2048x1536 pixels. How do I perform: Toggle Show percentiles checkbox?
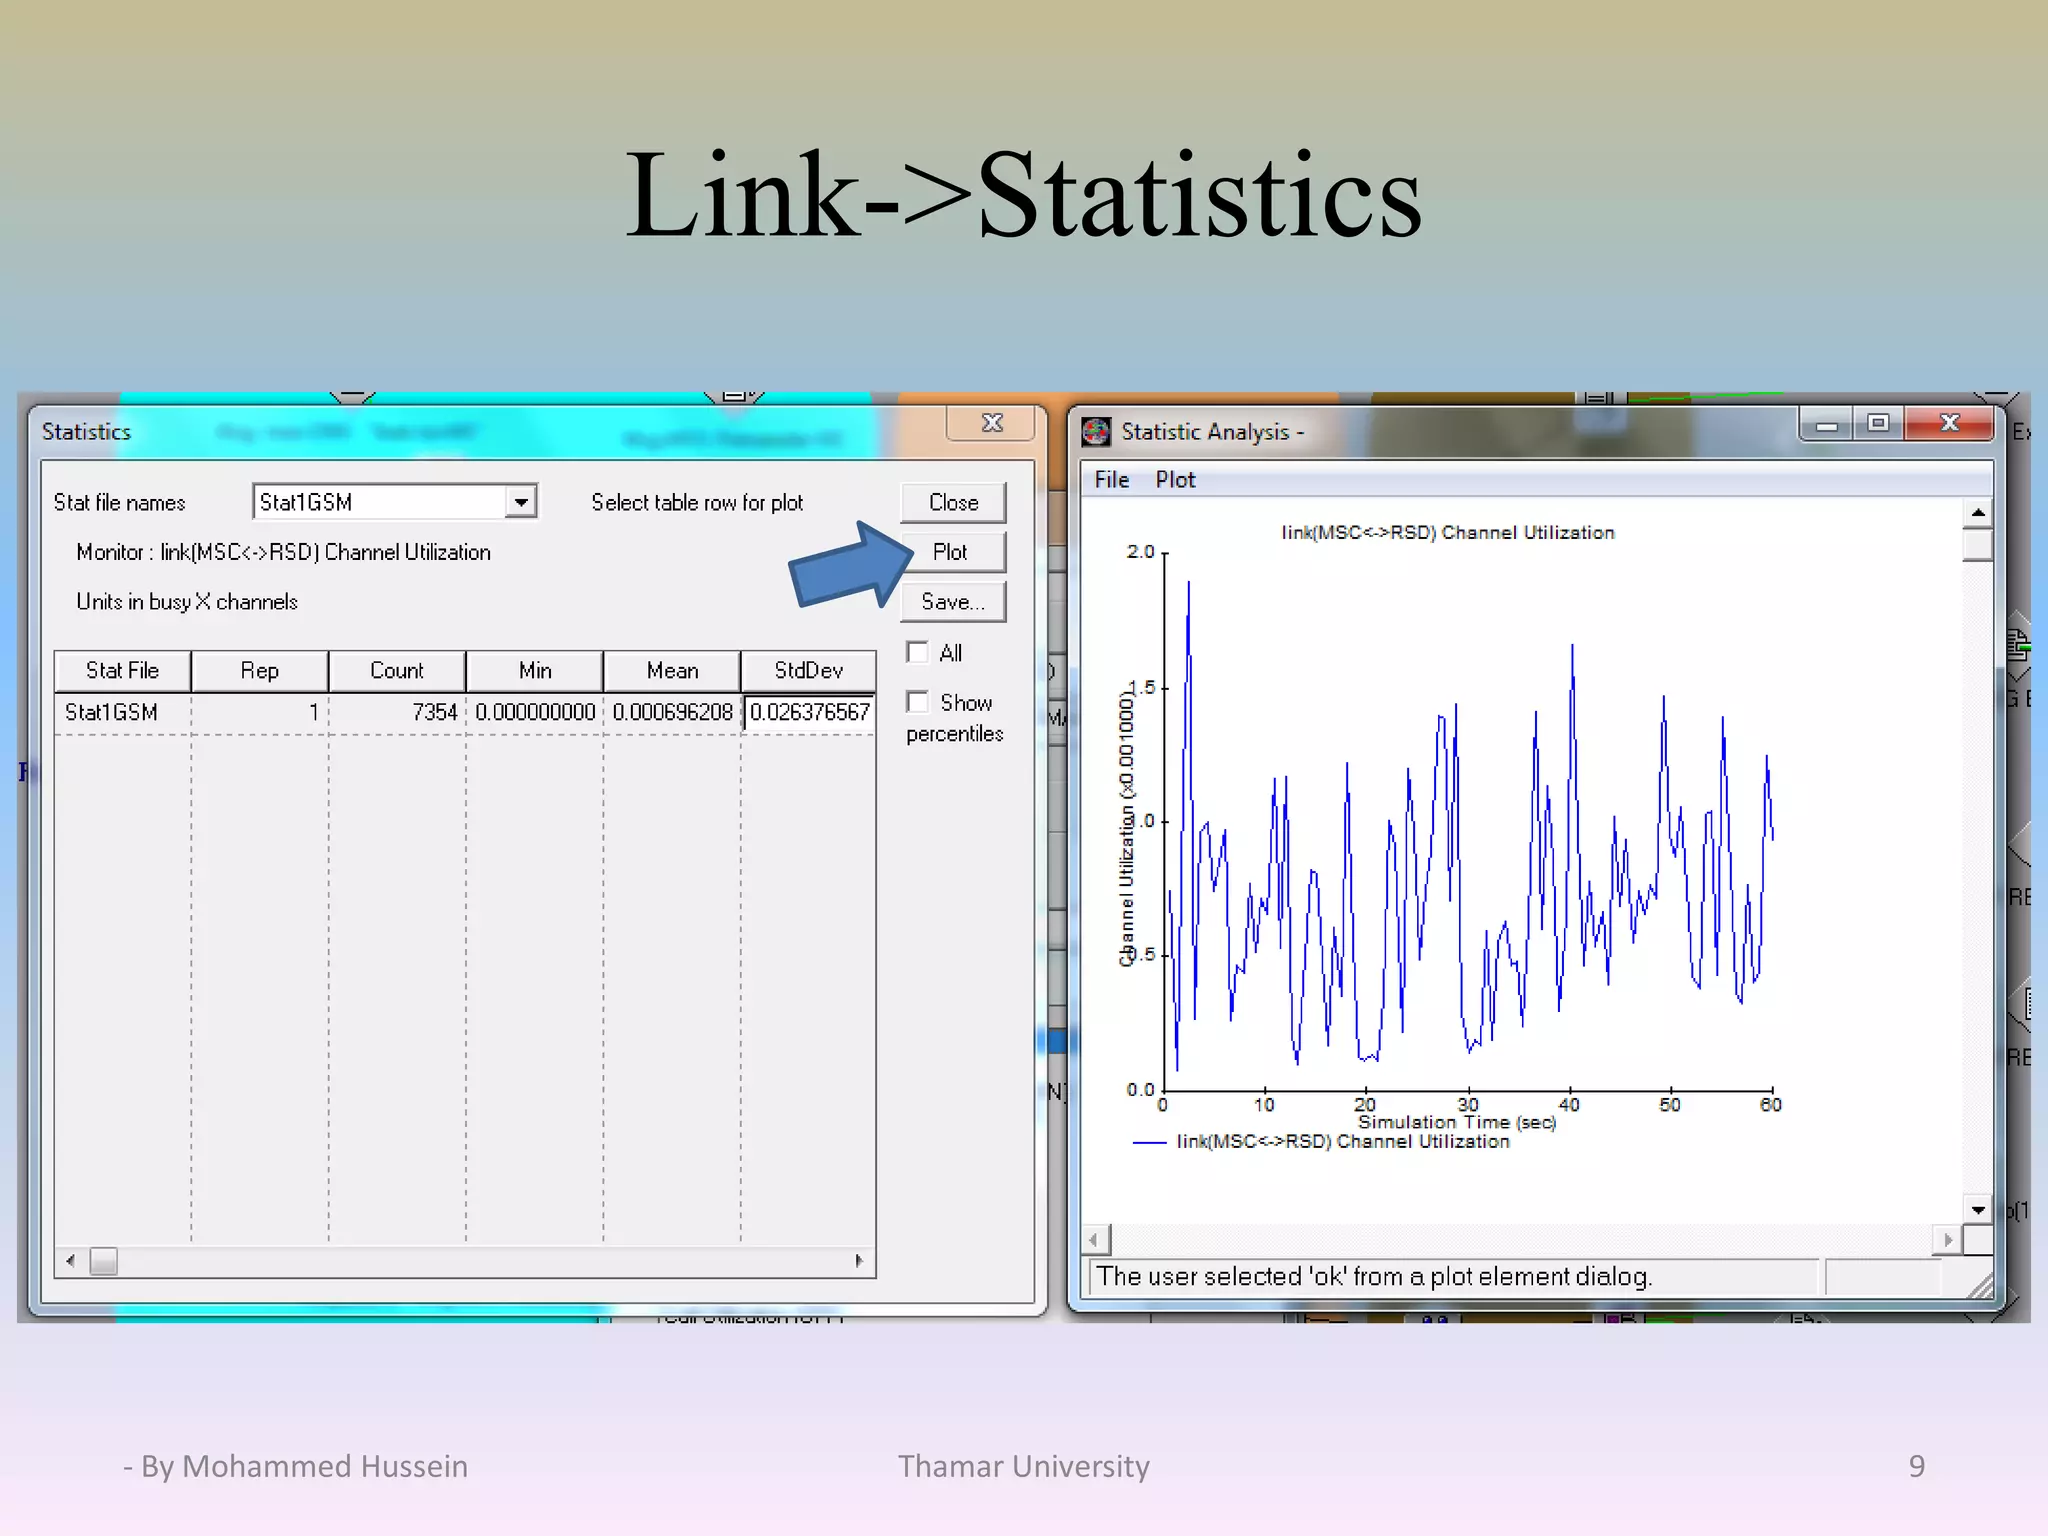point(917,702)
